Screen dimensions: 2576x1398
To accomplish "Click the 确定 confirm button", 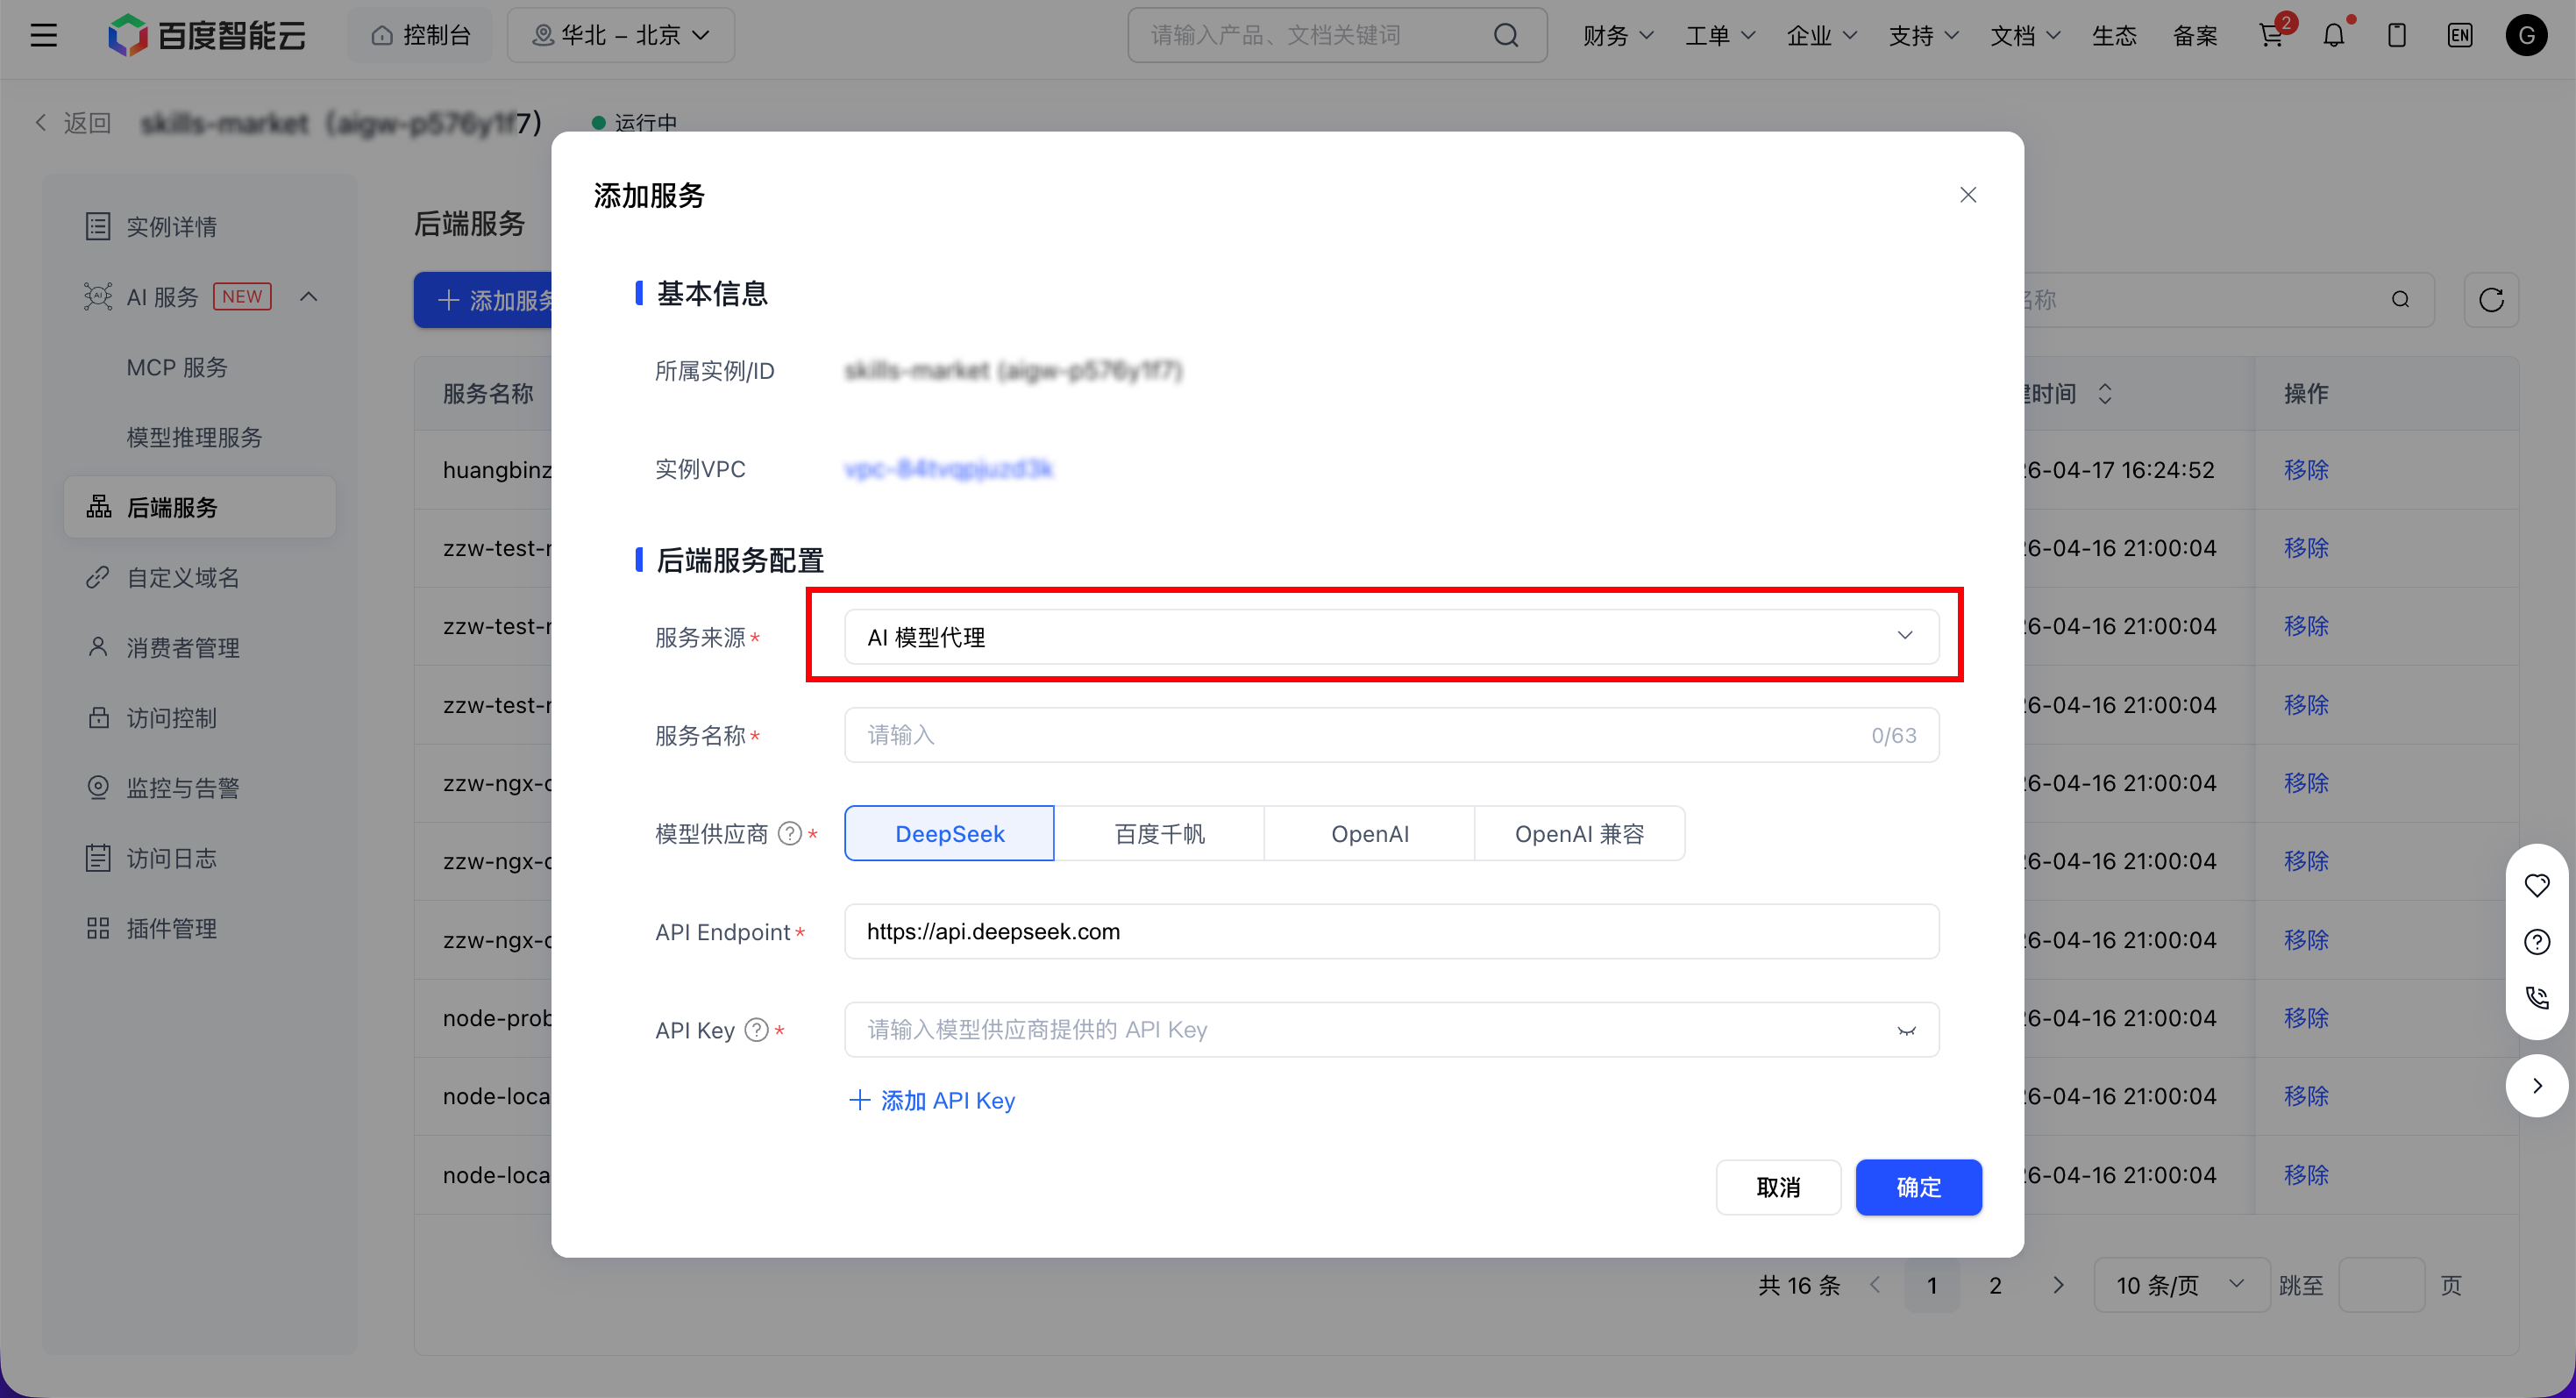I will (x=1918, y=1188).
